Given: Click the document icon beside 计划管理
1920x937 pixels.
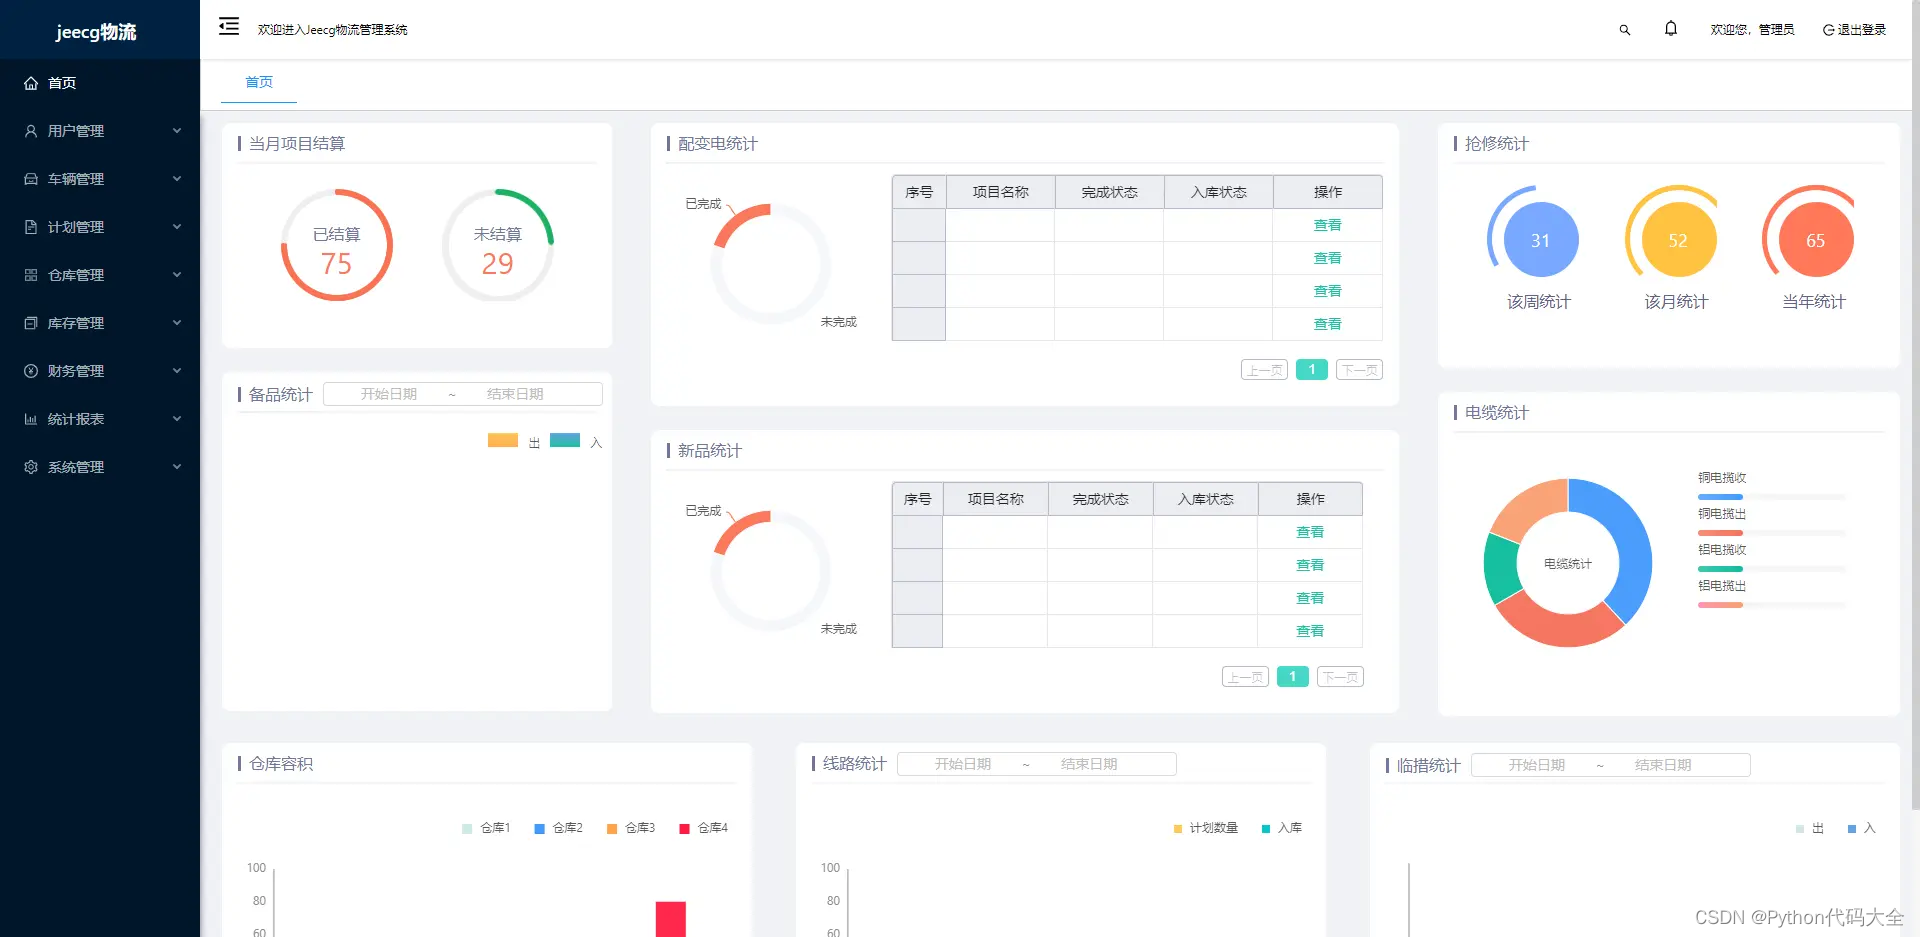Looking at the screenshot, I should point(31,227).
